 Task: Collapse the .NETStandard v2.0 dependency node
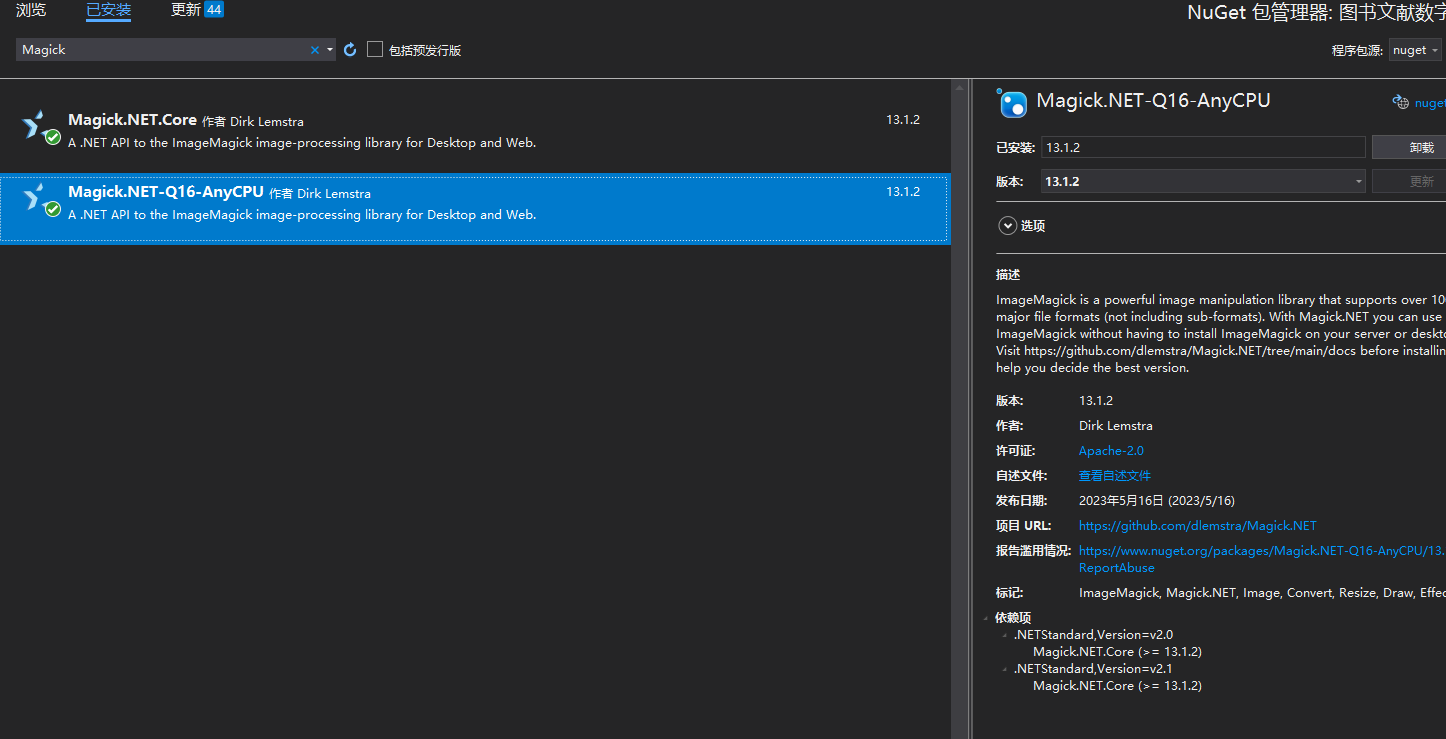click(1005, 635)
